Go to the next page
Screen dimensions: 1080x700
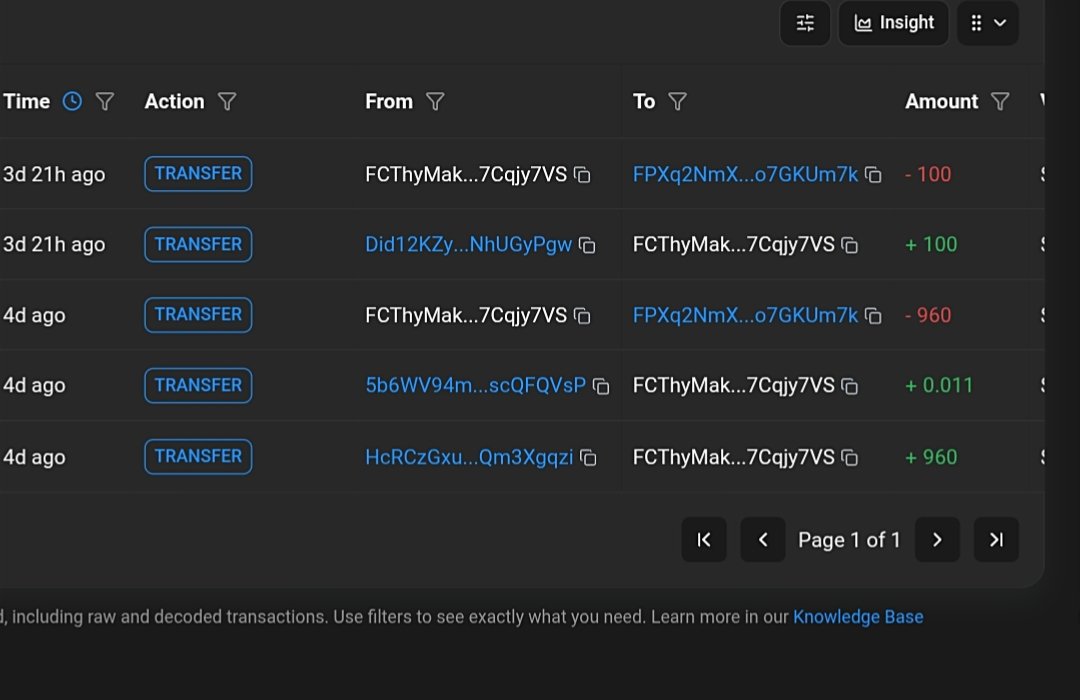click(937, 539)
